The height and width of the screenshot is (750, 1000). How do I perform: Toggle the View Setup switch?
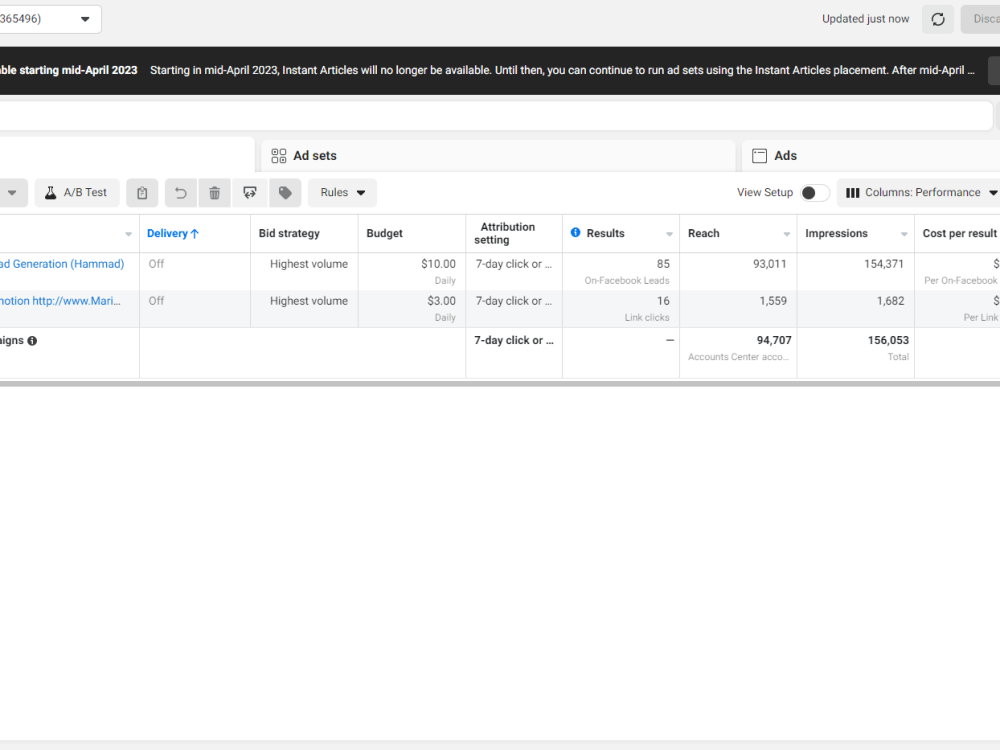pos(814,193)
